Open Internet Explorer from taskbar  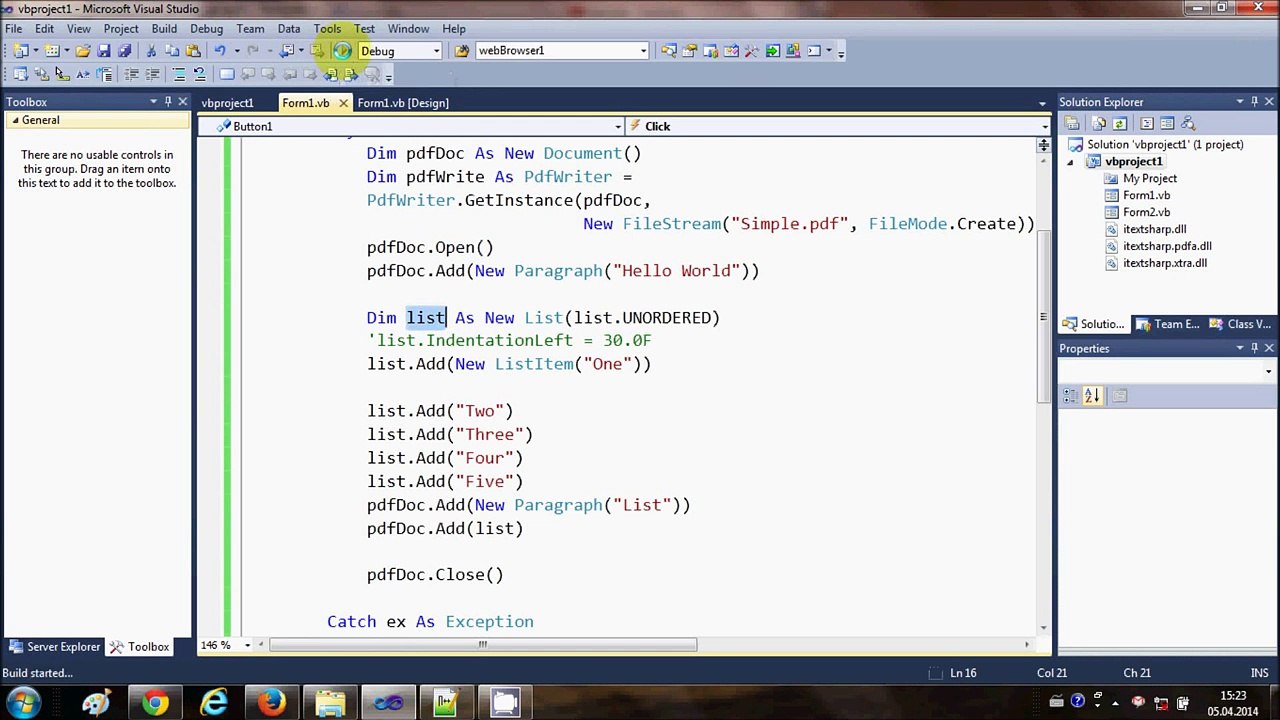(x=213, y=703)
